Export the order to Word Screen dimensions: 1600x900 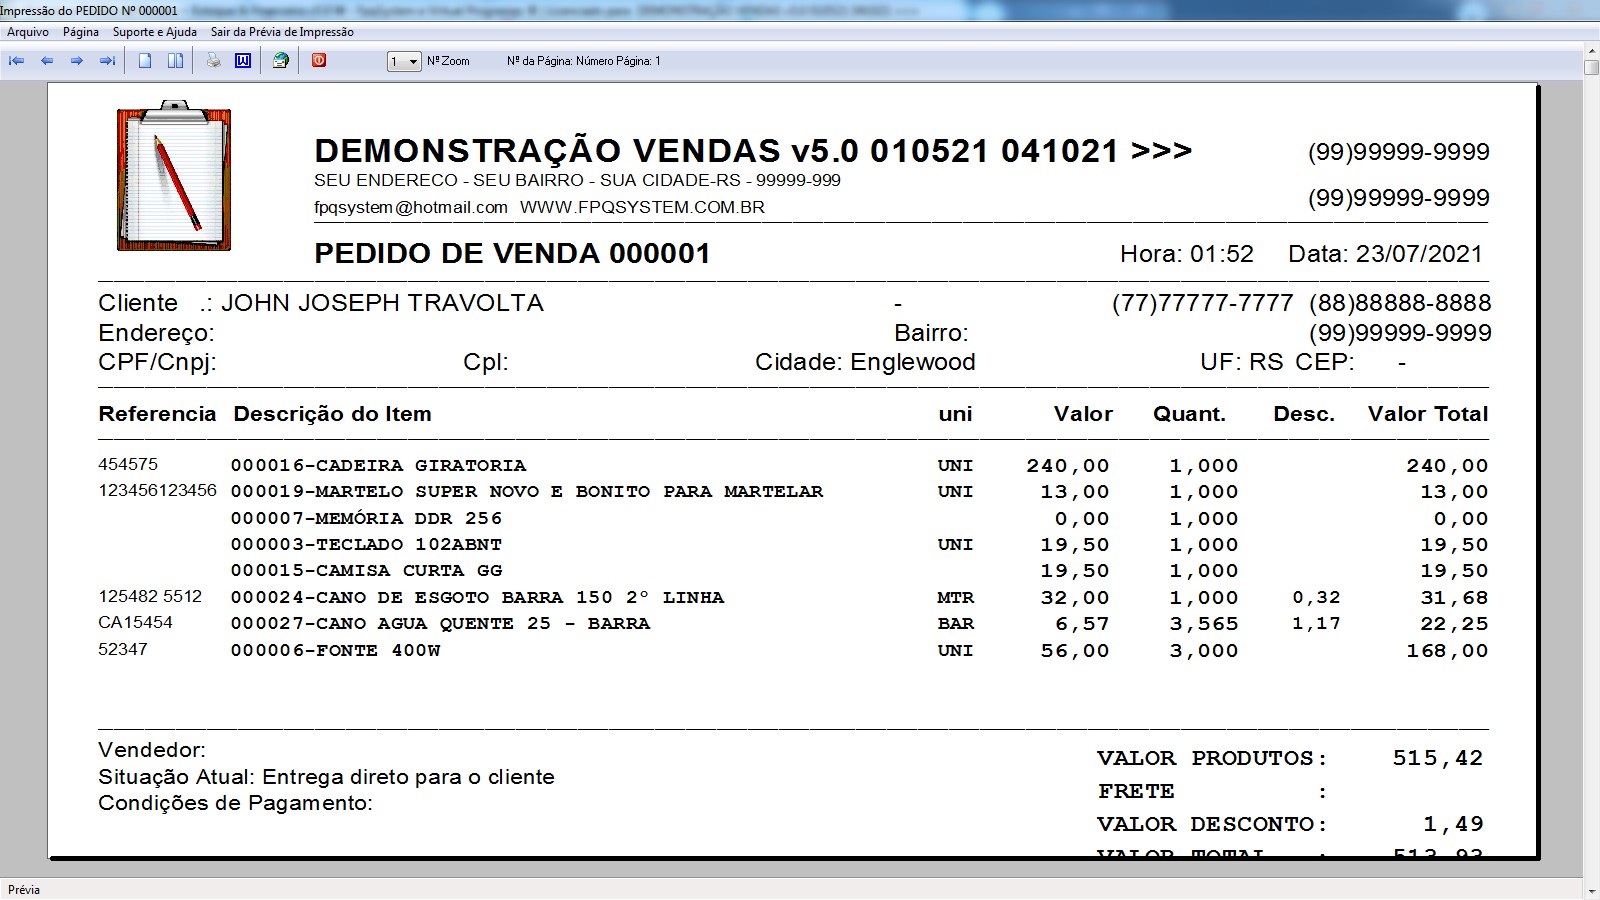(x=243, y=61)
